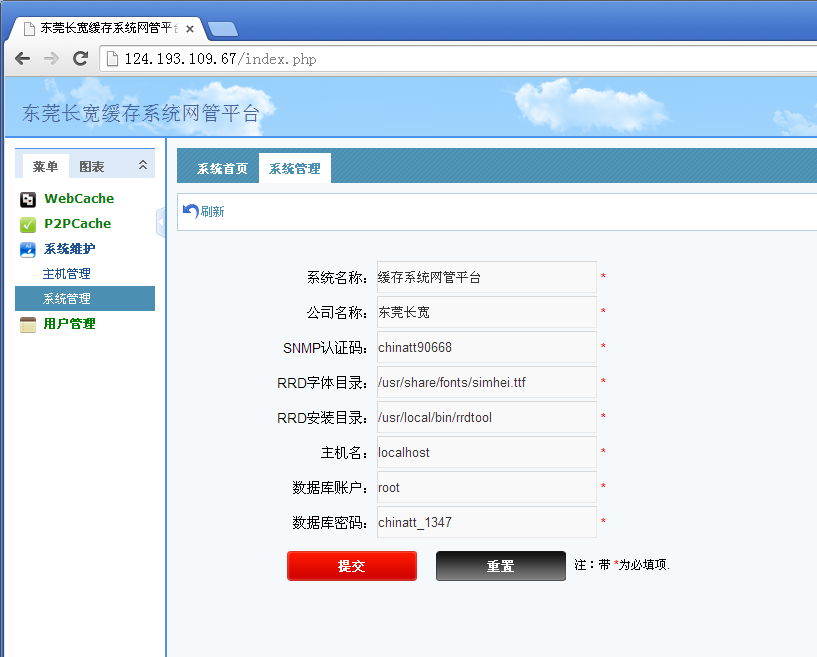817x657 pixels.
Task: Click the SNMP认证码 input field
Action: 487,347
